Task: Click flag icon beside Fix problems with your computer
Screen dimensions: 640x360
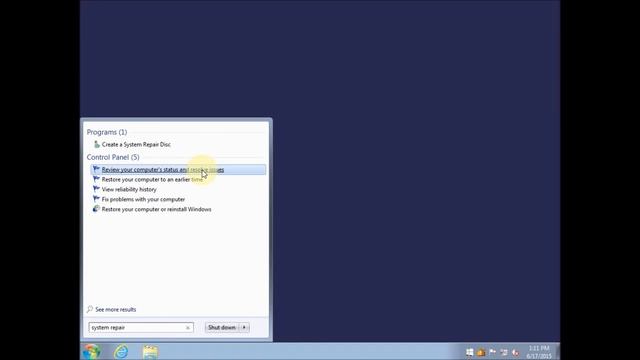Action: [96, 199]
